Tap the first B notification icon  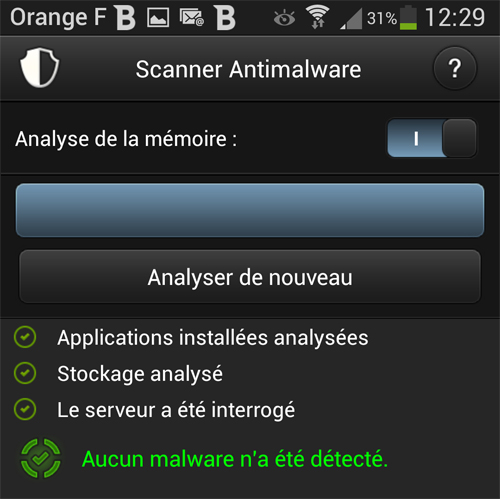(125, 17)
